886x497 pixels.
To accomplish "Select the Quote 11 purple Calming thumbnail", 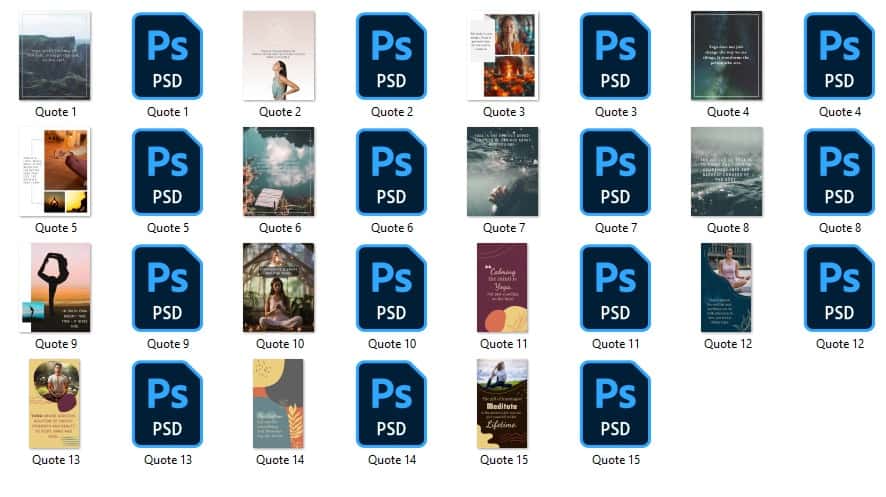I will [502, 288].
